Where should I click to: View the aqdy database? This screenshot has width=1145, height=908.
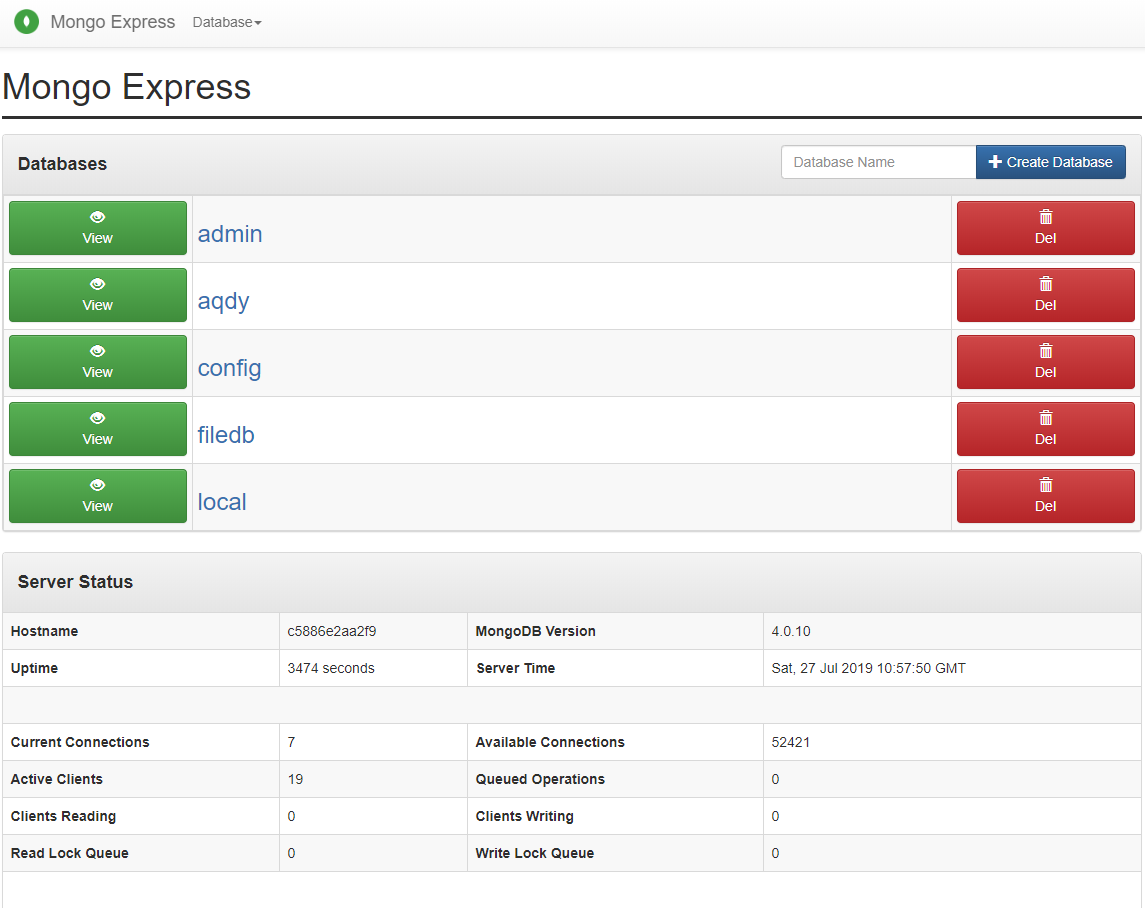pyautogui.click(x=98, y=295)
